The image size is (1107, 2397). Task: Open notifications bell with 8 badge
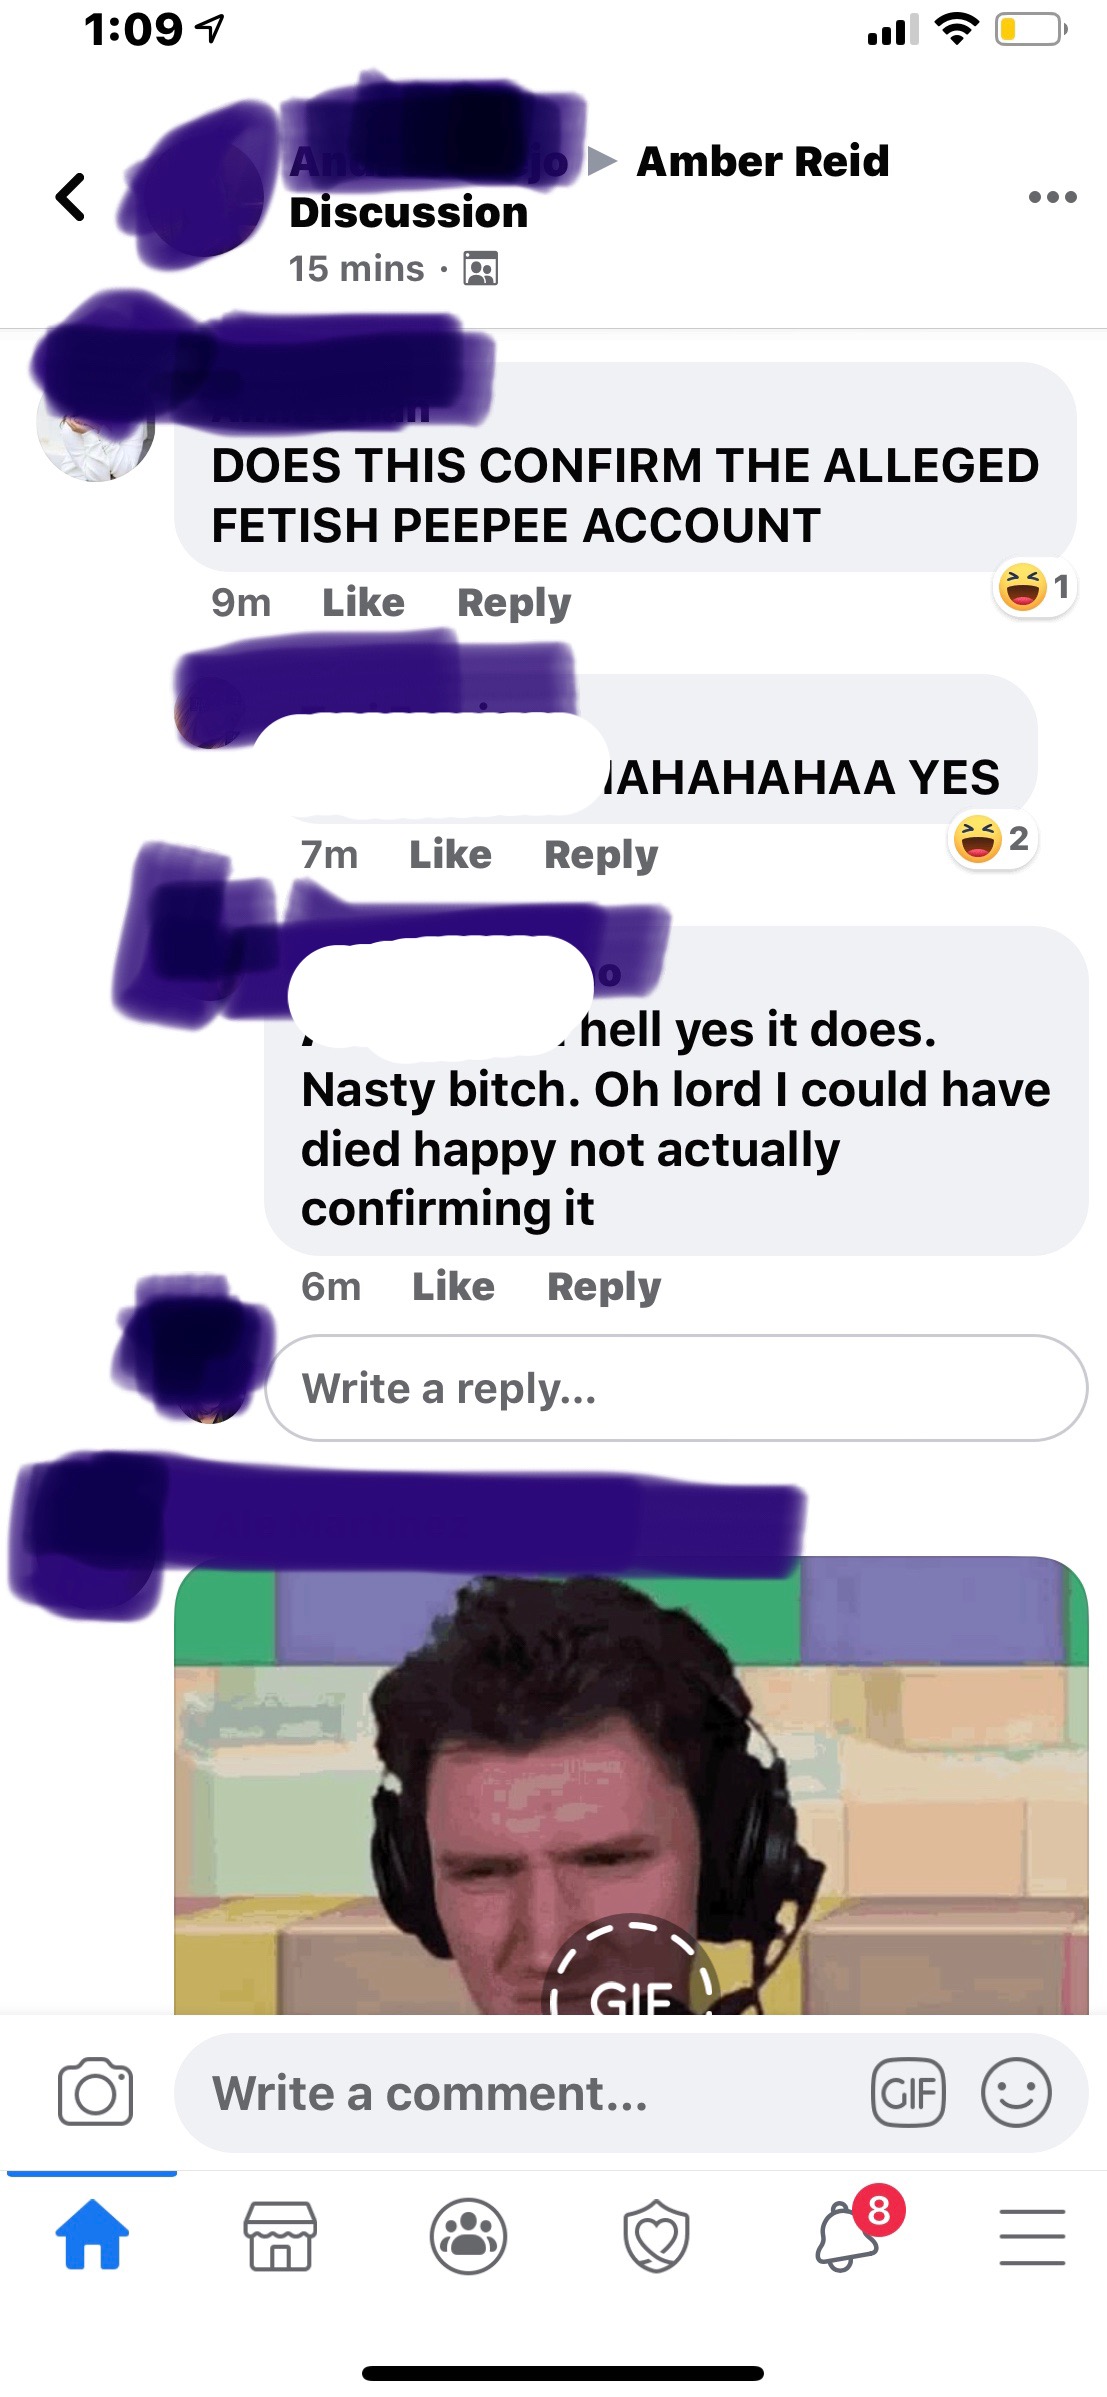848,2235
